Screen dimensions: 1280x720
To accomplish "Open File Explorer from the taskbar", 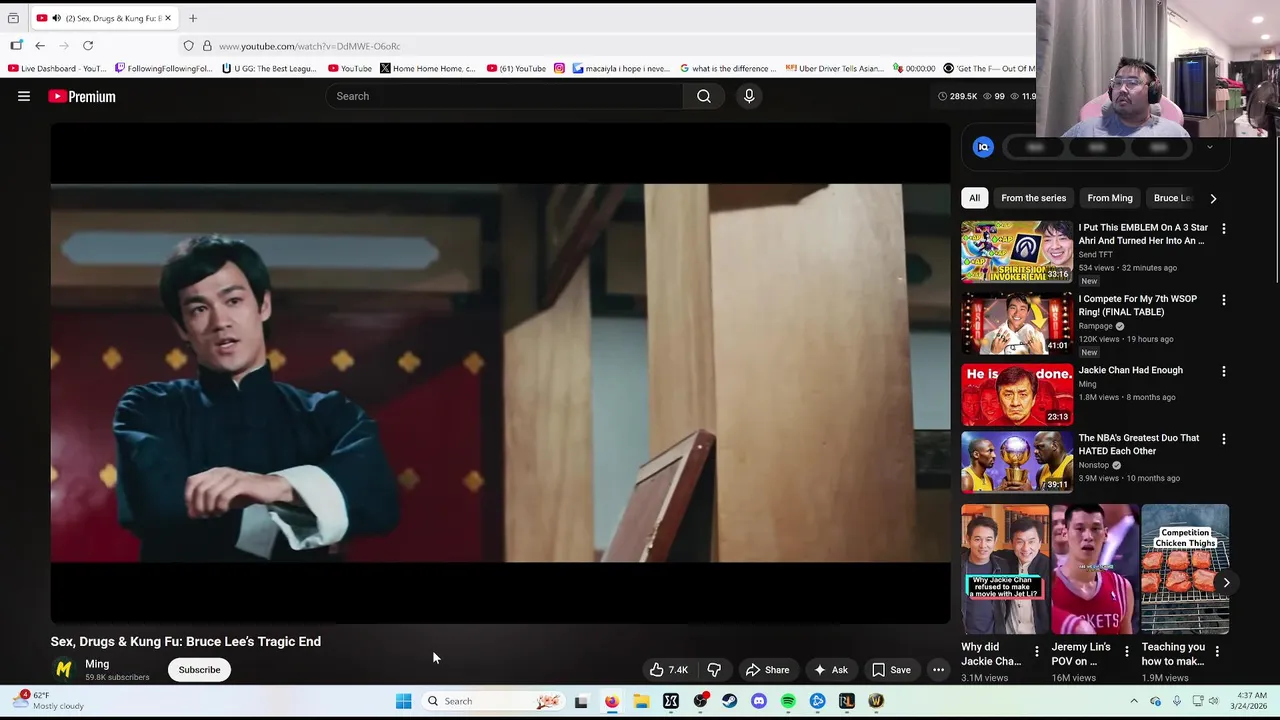I will tap(641, 701).
